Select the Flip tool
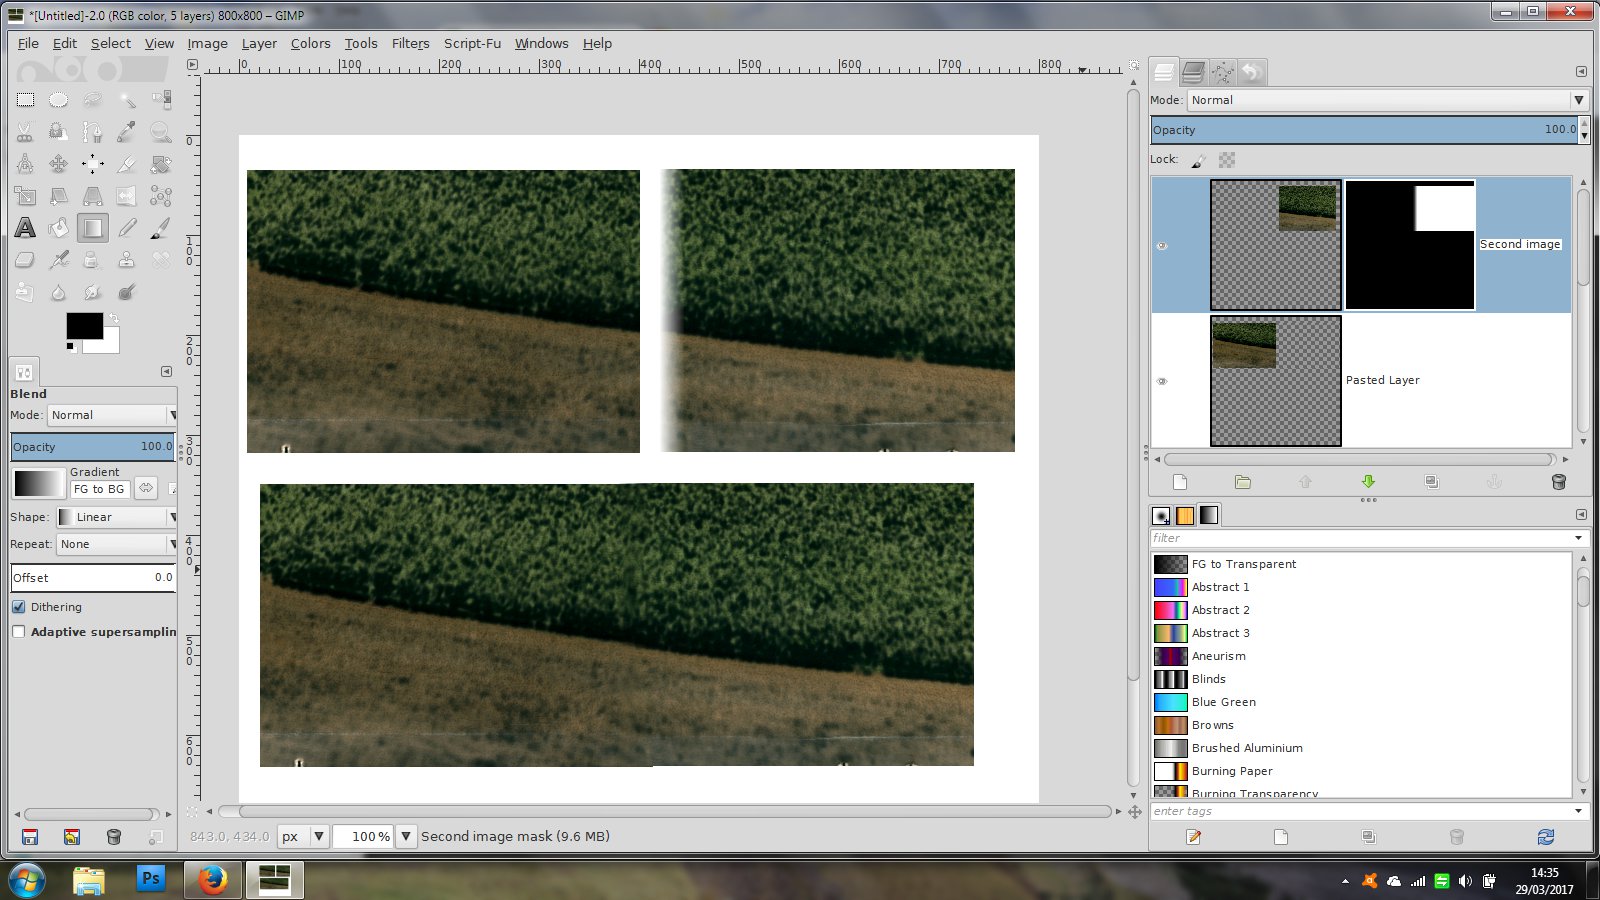 tap(127, 196)
